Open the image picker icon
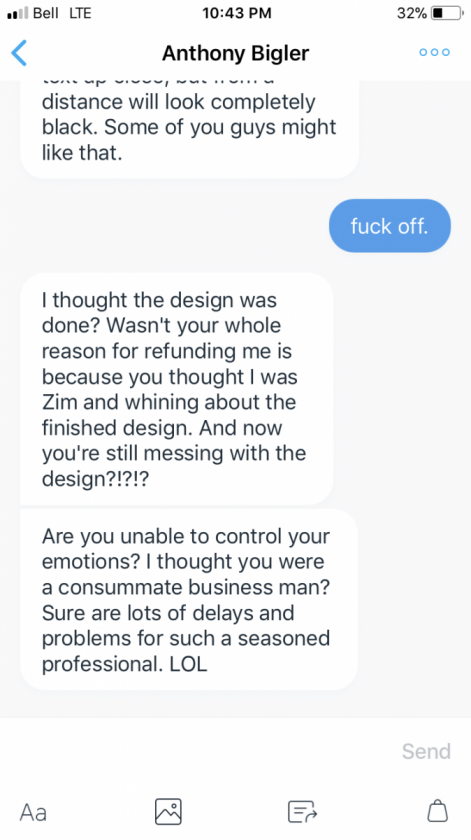 pos(168,812)
